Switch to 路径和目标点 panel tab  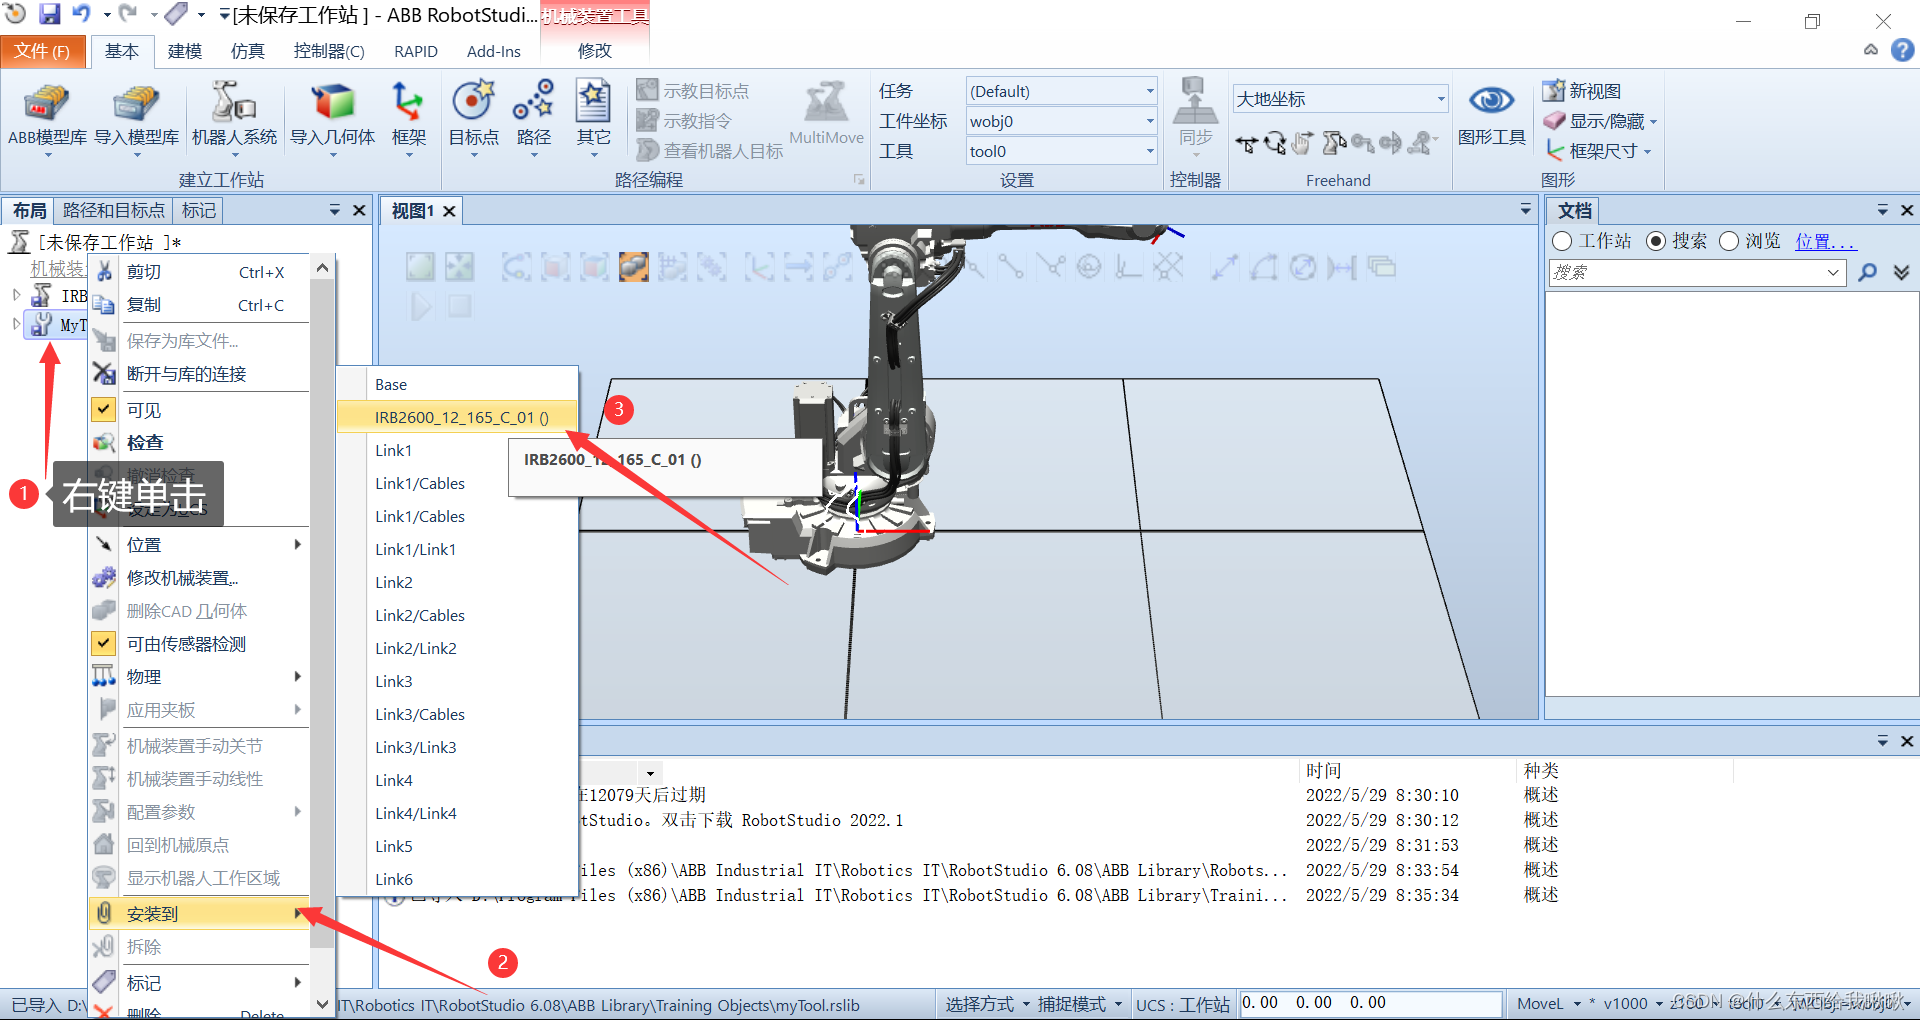[113, 210]
